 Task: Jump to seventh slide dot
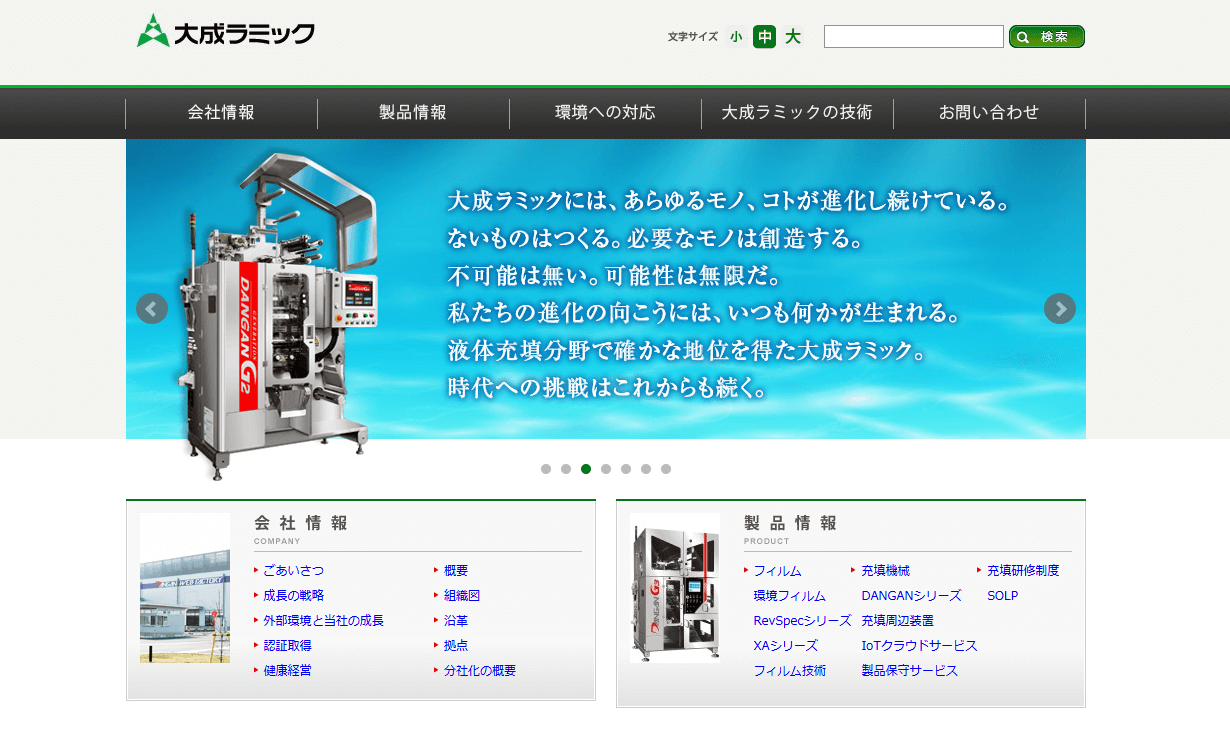point(666,469)
